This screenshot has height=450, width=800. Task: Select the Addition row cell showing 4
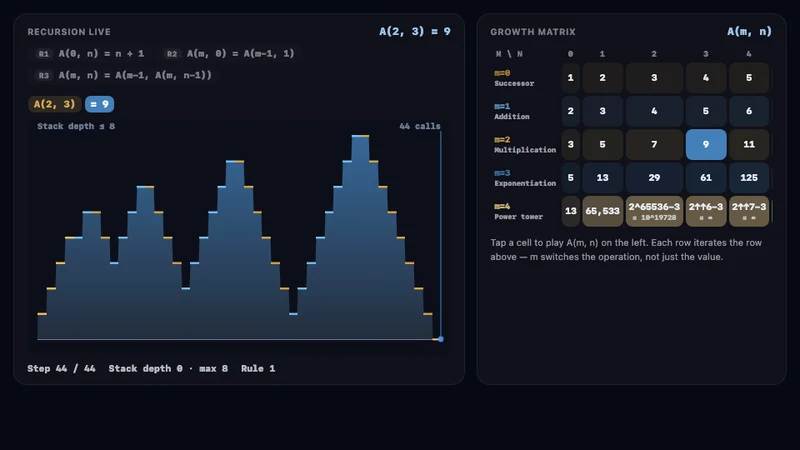[654, 111]
